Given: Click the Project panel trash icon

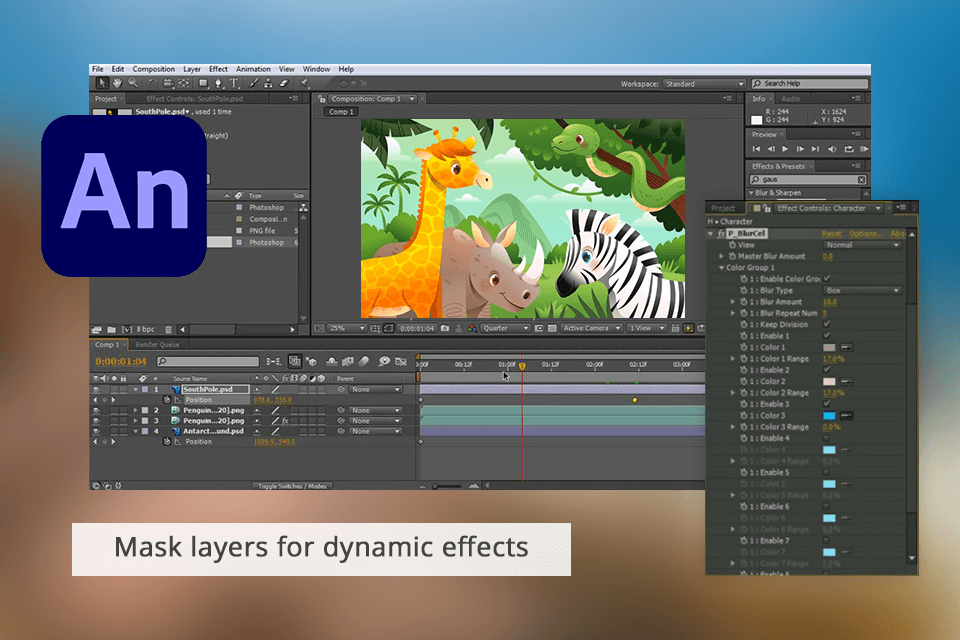Looking at the screenshot, I should click(168, 329).
